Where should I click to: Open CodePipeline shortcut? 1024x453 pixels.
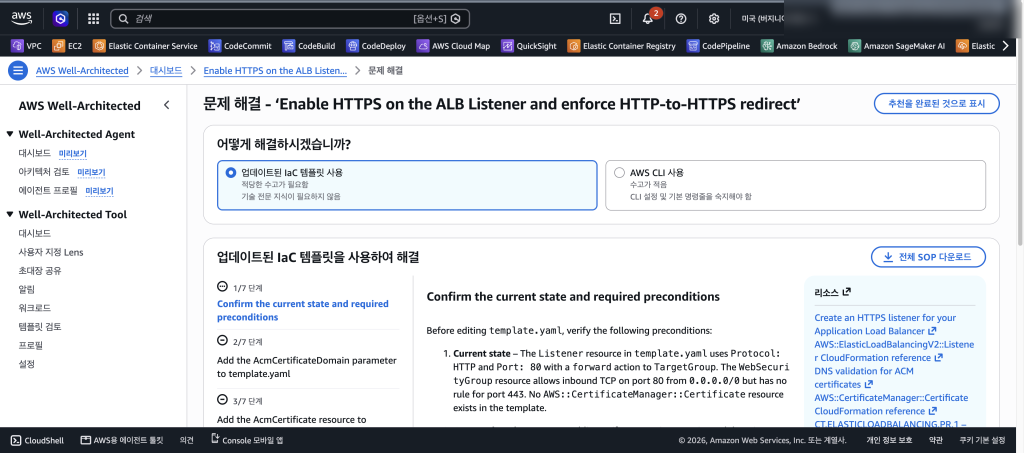(718, 46)
